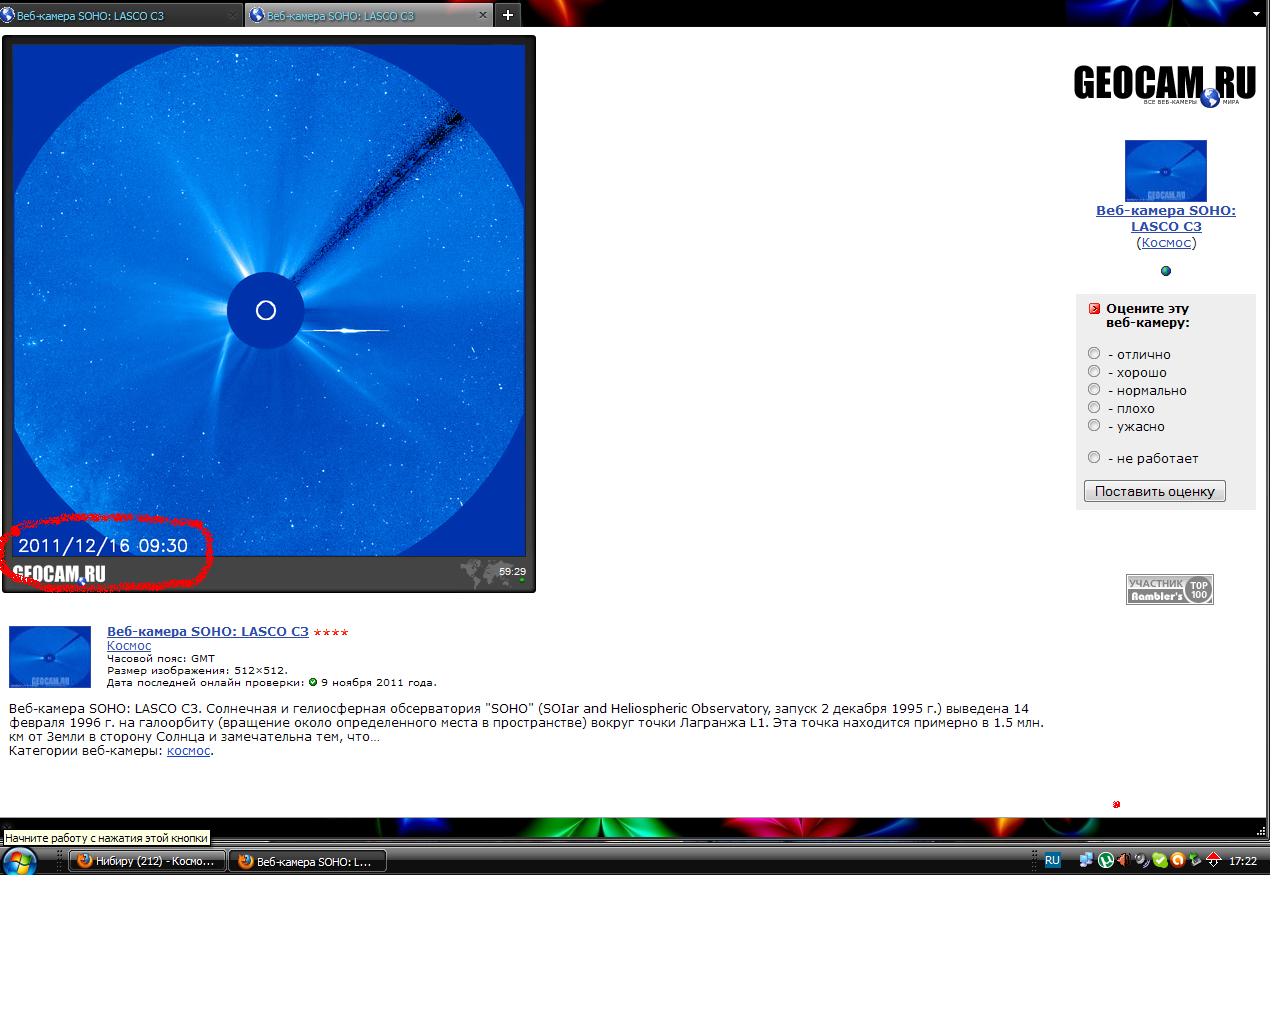Click the volume speaker tray icon

click(1124, 859)
